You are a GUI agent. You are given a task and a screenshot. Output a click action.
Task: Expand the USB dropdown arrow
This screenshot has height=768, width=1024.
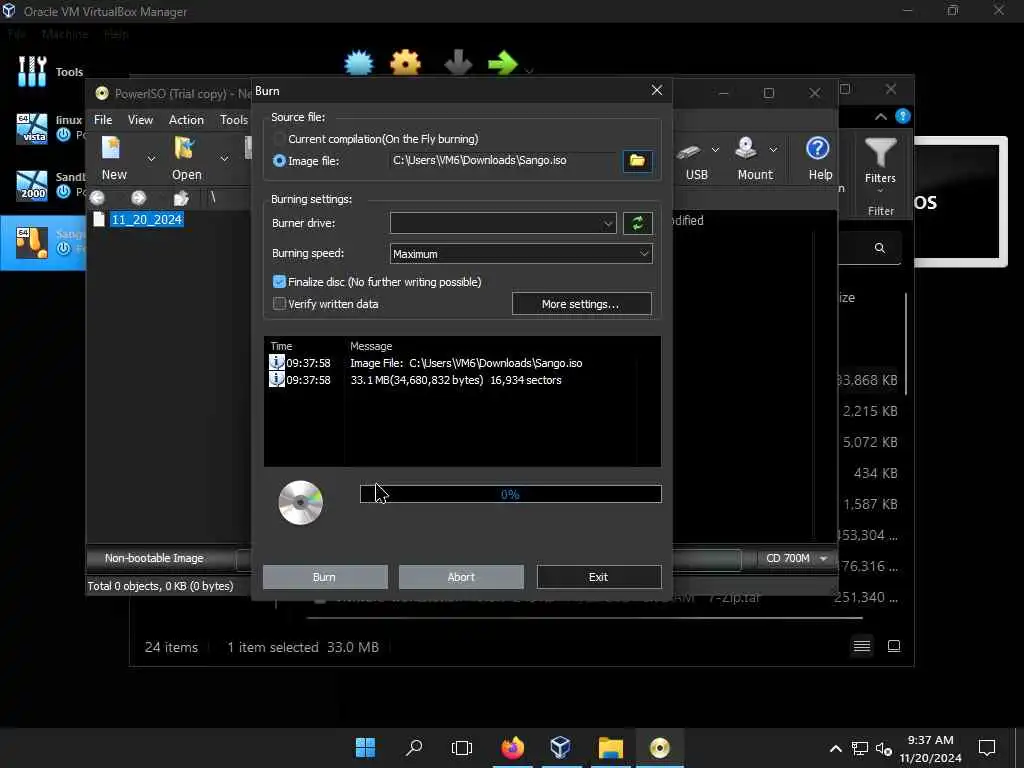click(715, 150)
